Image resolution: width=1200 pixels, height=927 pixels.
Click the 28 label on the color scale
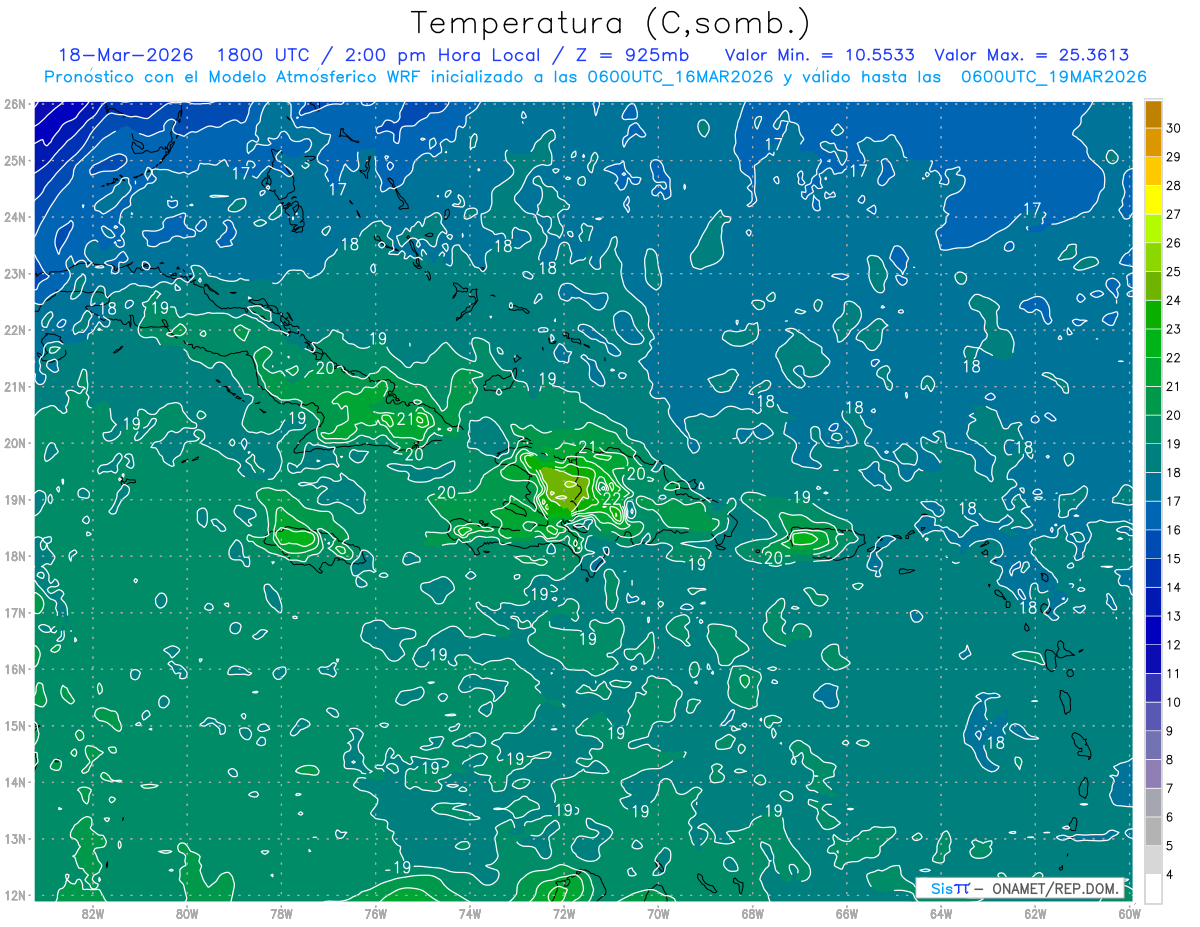click(x=1174, y=185)
